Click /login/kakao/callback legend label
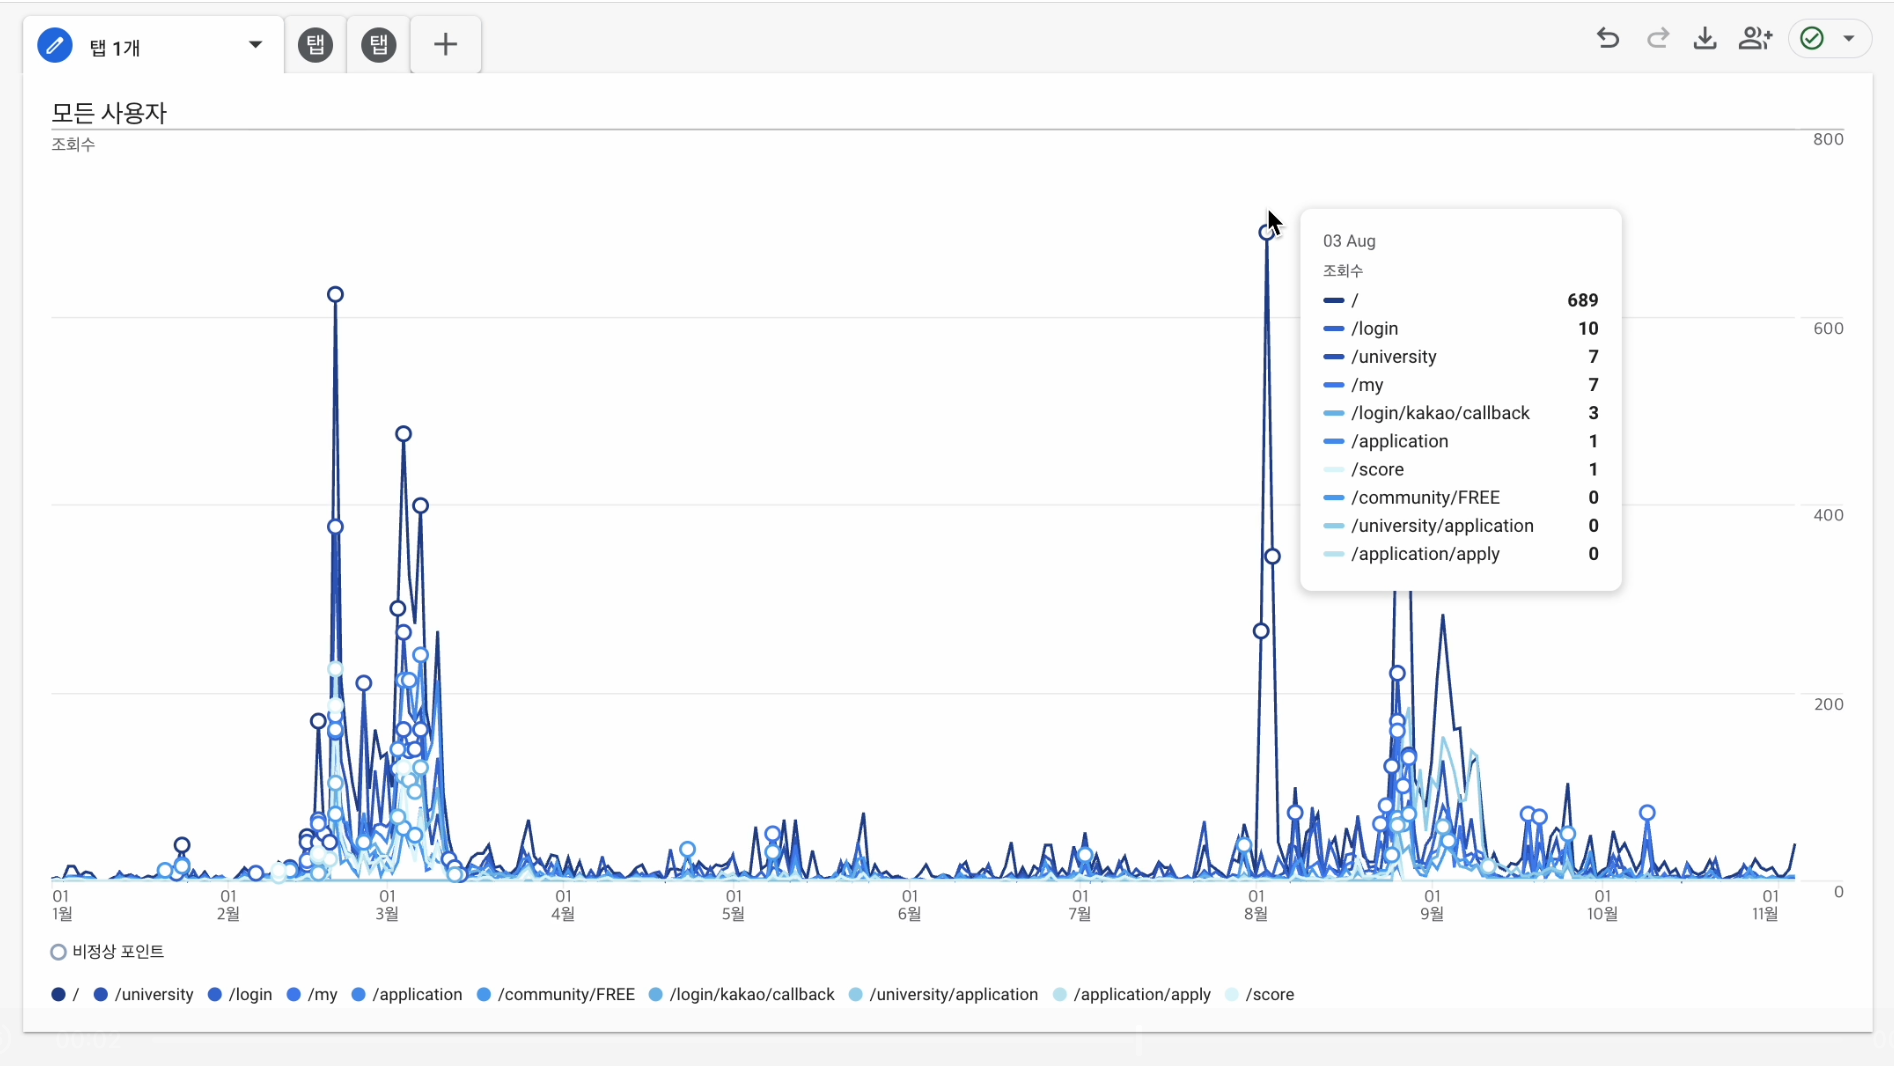The width and height of the screenshot is (1894, 1066). point(751,995)
